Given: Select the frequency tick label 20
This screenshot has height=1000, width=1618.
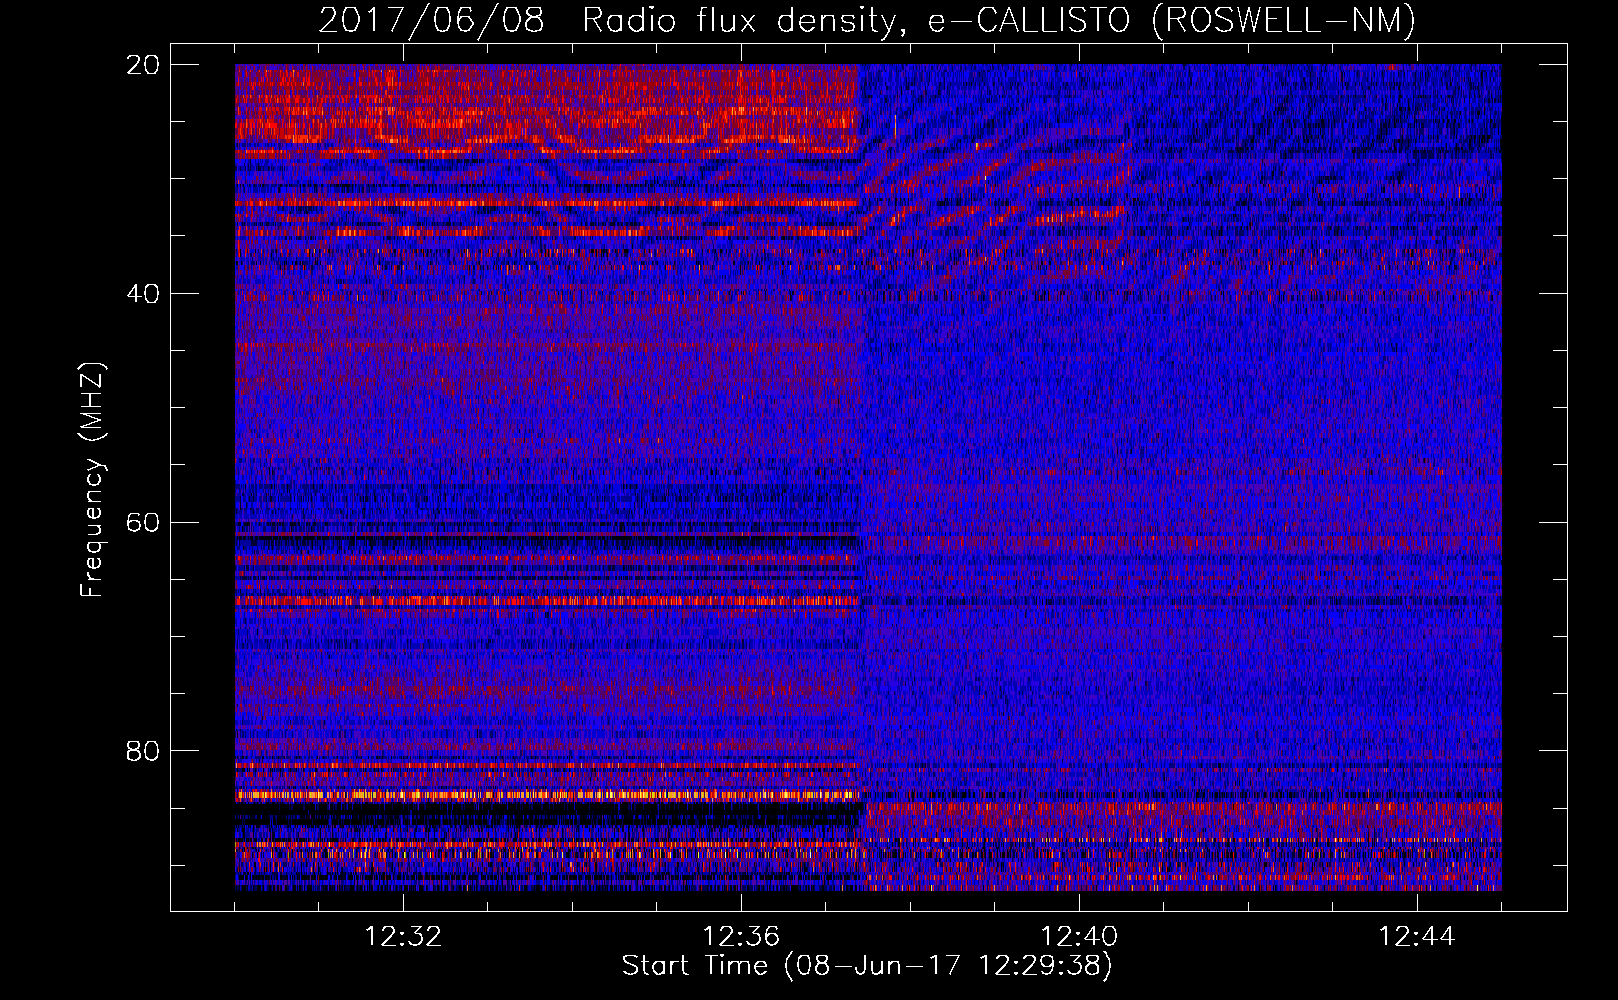Looking at the screenshot, I should coord(143,65).
